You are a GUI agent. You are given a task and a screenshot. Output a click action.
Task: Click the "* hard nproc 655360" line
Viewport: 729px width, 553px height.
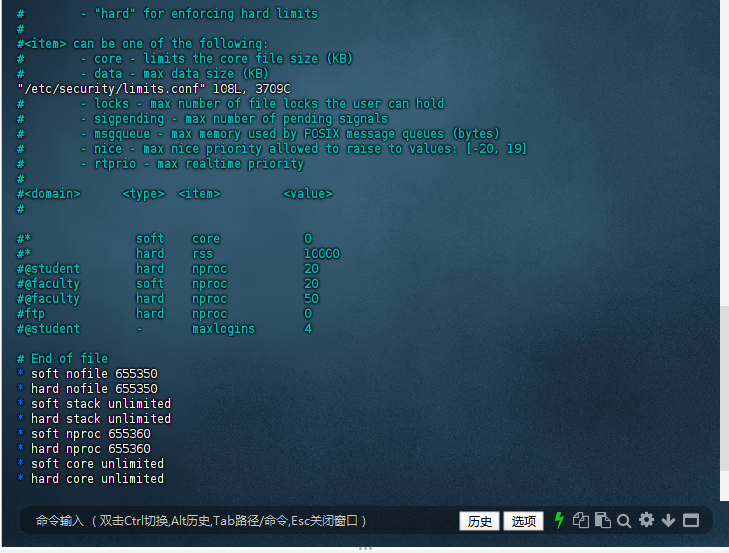(x=84, y=449)
